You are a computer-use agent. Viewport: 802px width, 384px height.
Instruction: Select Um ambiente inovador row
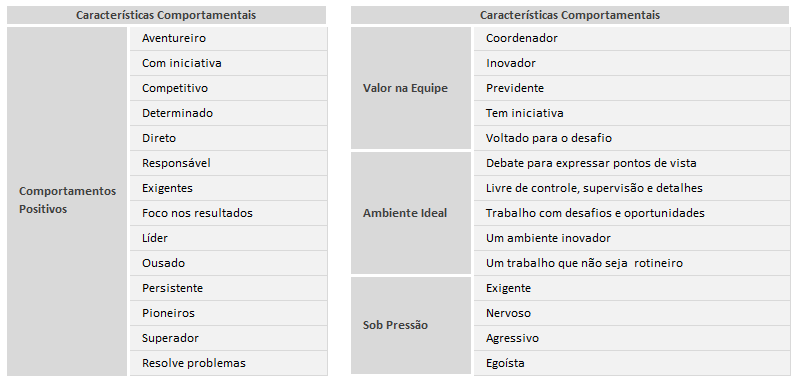tap(632, 238)
